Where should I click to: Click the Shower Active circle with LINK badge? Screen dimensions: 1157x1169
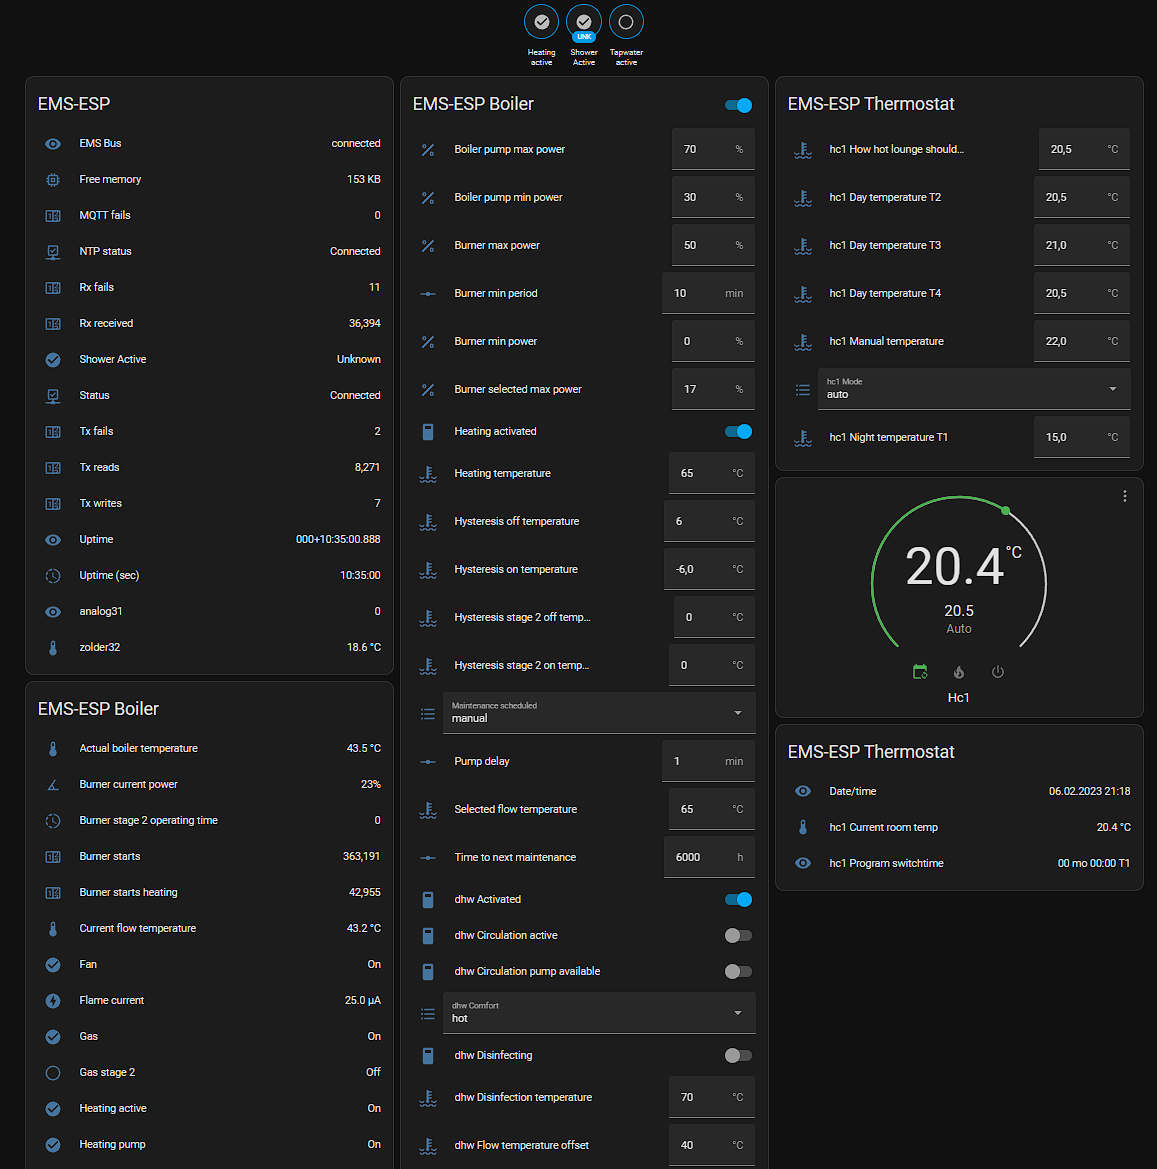583,21
